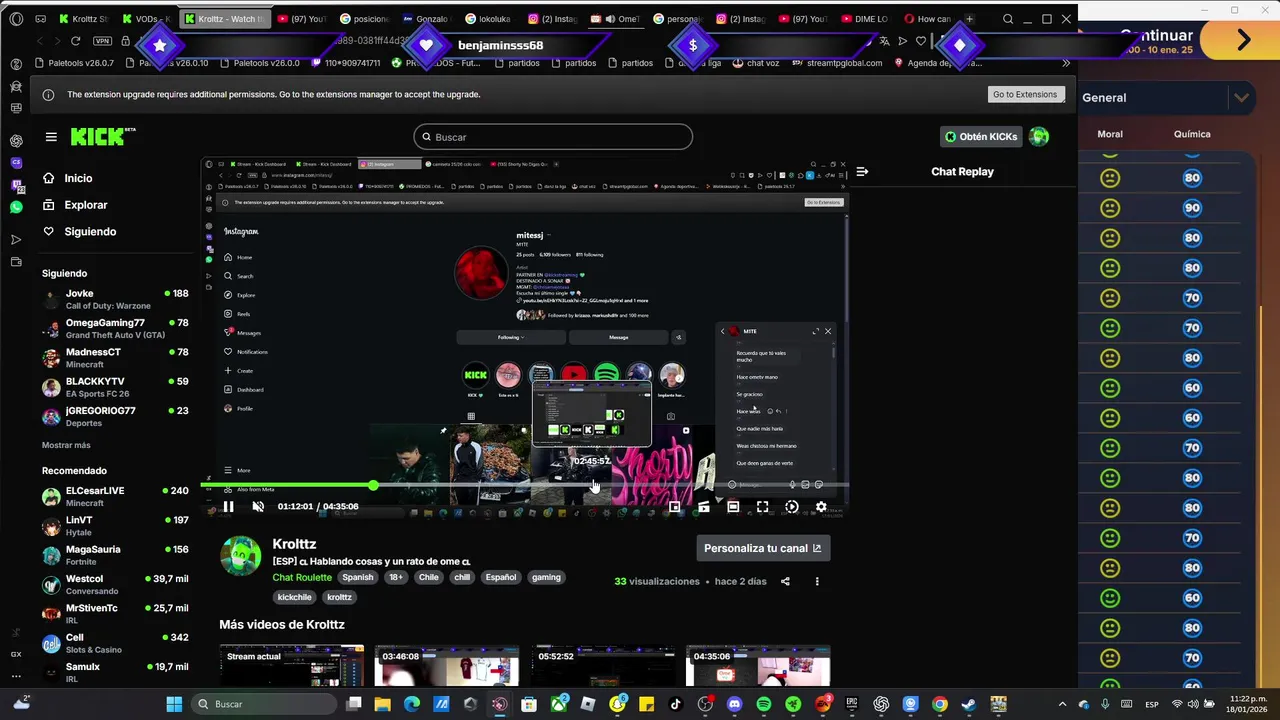This screenshot has width=1280, height=720.
Task: Pause the Kick video playback
Action: click(228, 507)
